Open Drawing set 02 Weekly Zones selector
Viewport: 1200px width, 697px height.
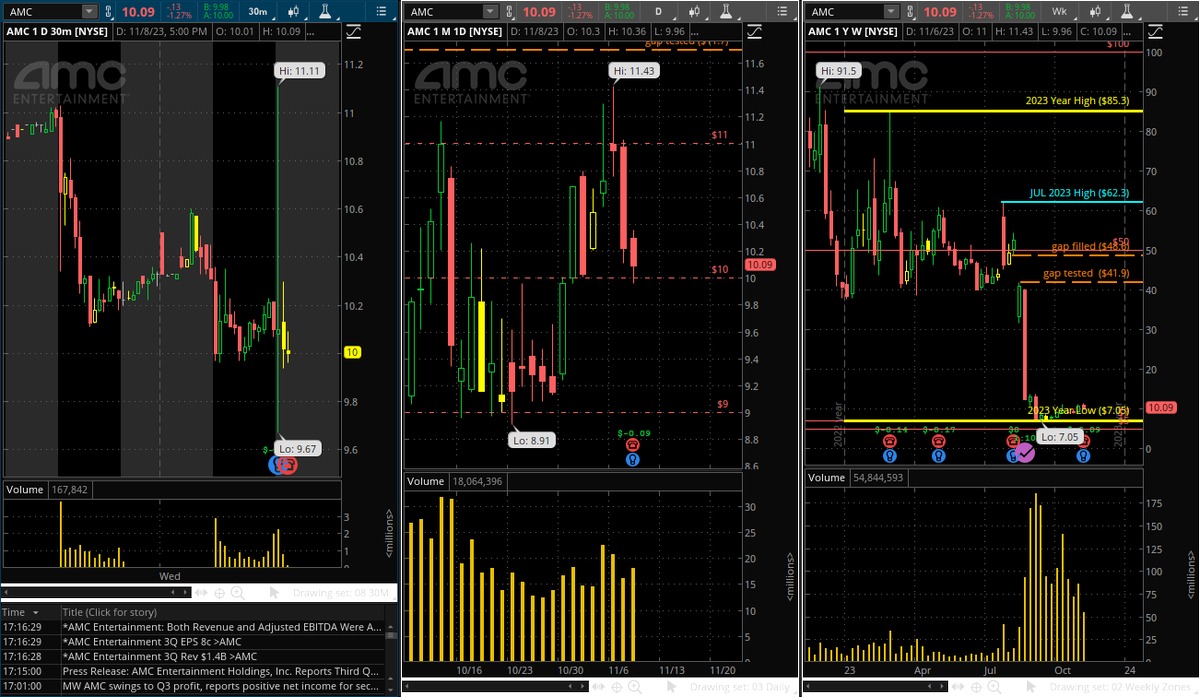click(1120, 687)
